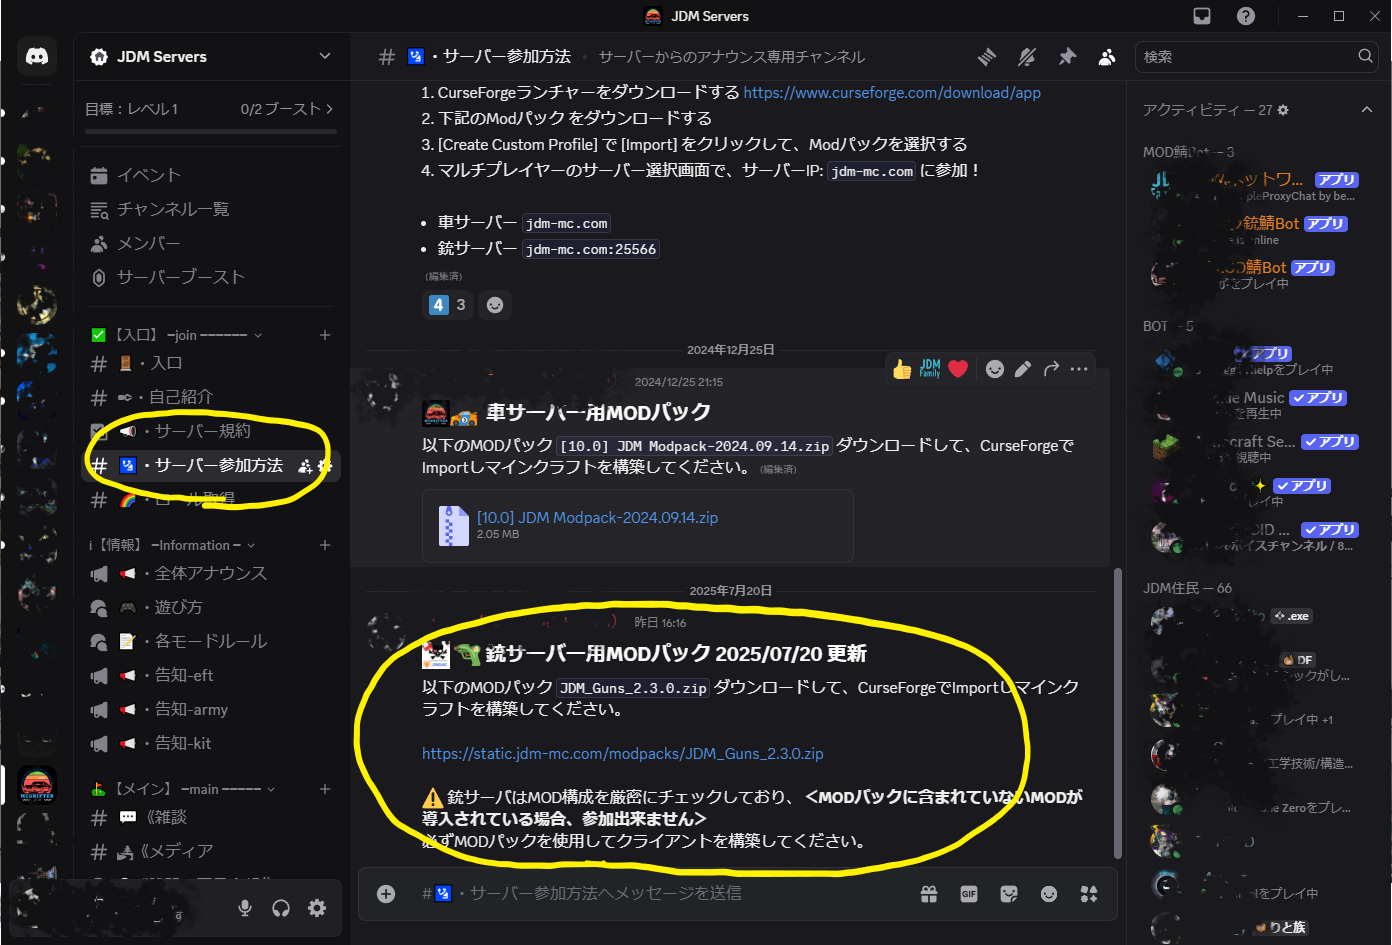Click the search box in header
The height and width of the screenshot is (945, 1392).
pyautogui.click(x=1257, y=57)
